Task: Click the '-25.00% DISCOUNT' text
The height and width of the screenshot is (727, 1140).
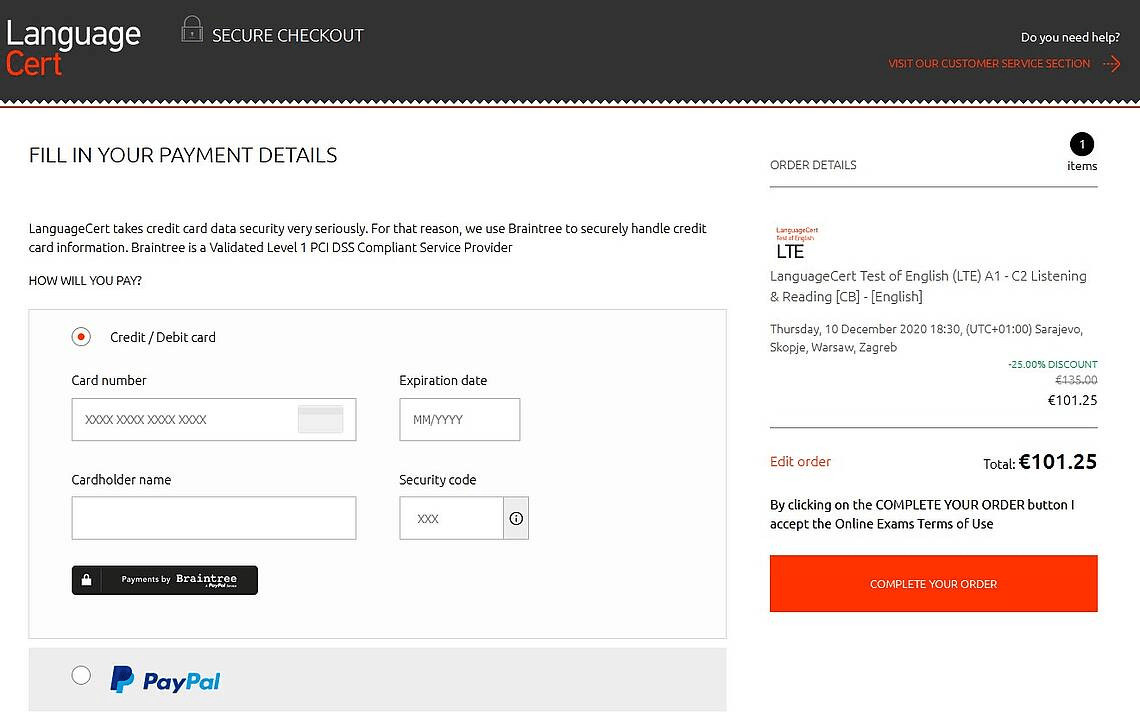Action: 1053,364
